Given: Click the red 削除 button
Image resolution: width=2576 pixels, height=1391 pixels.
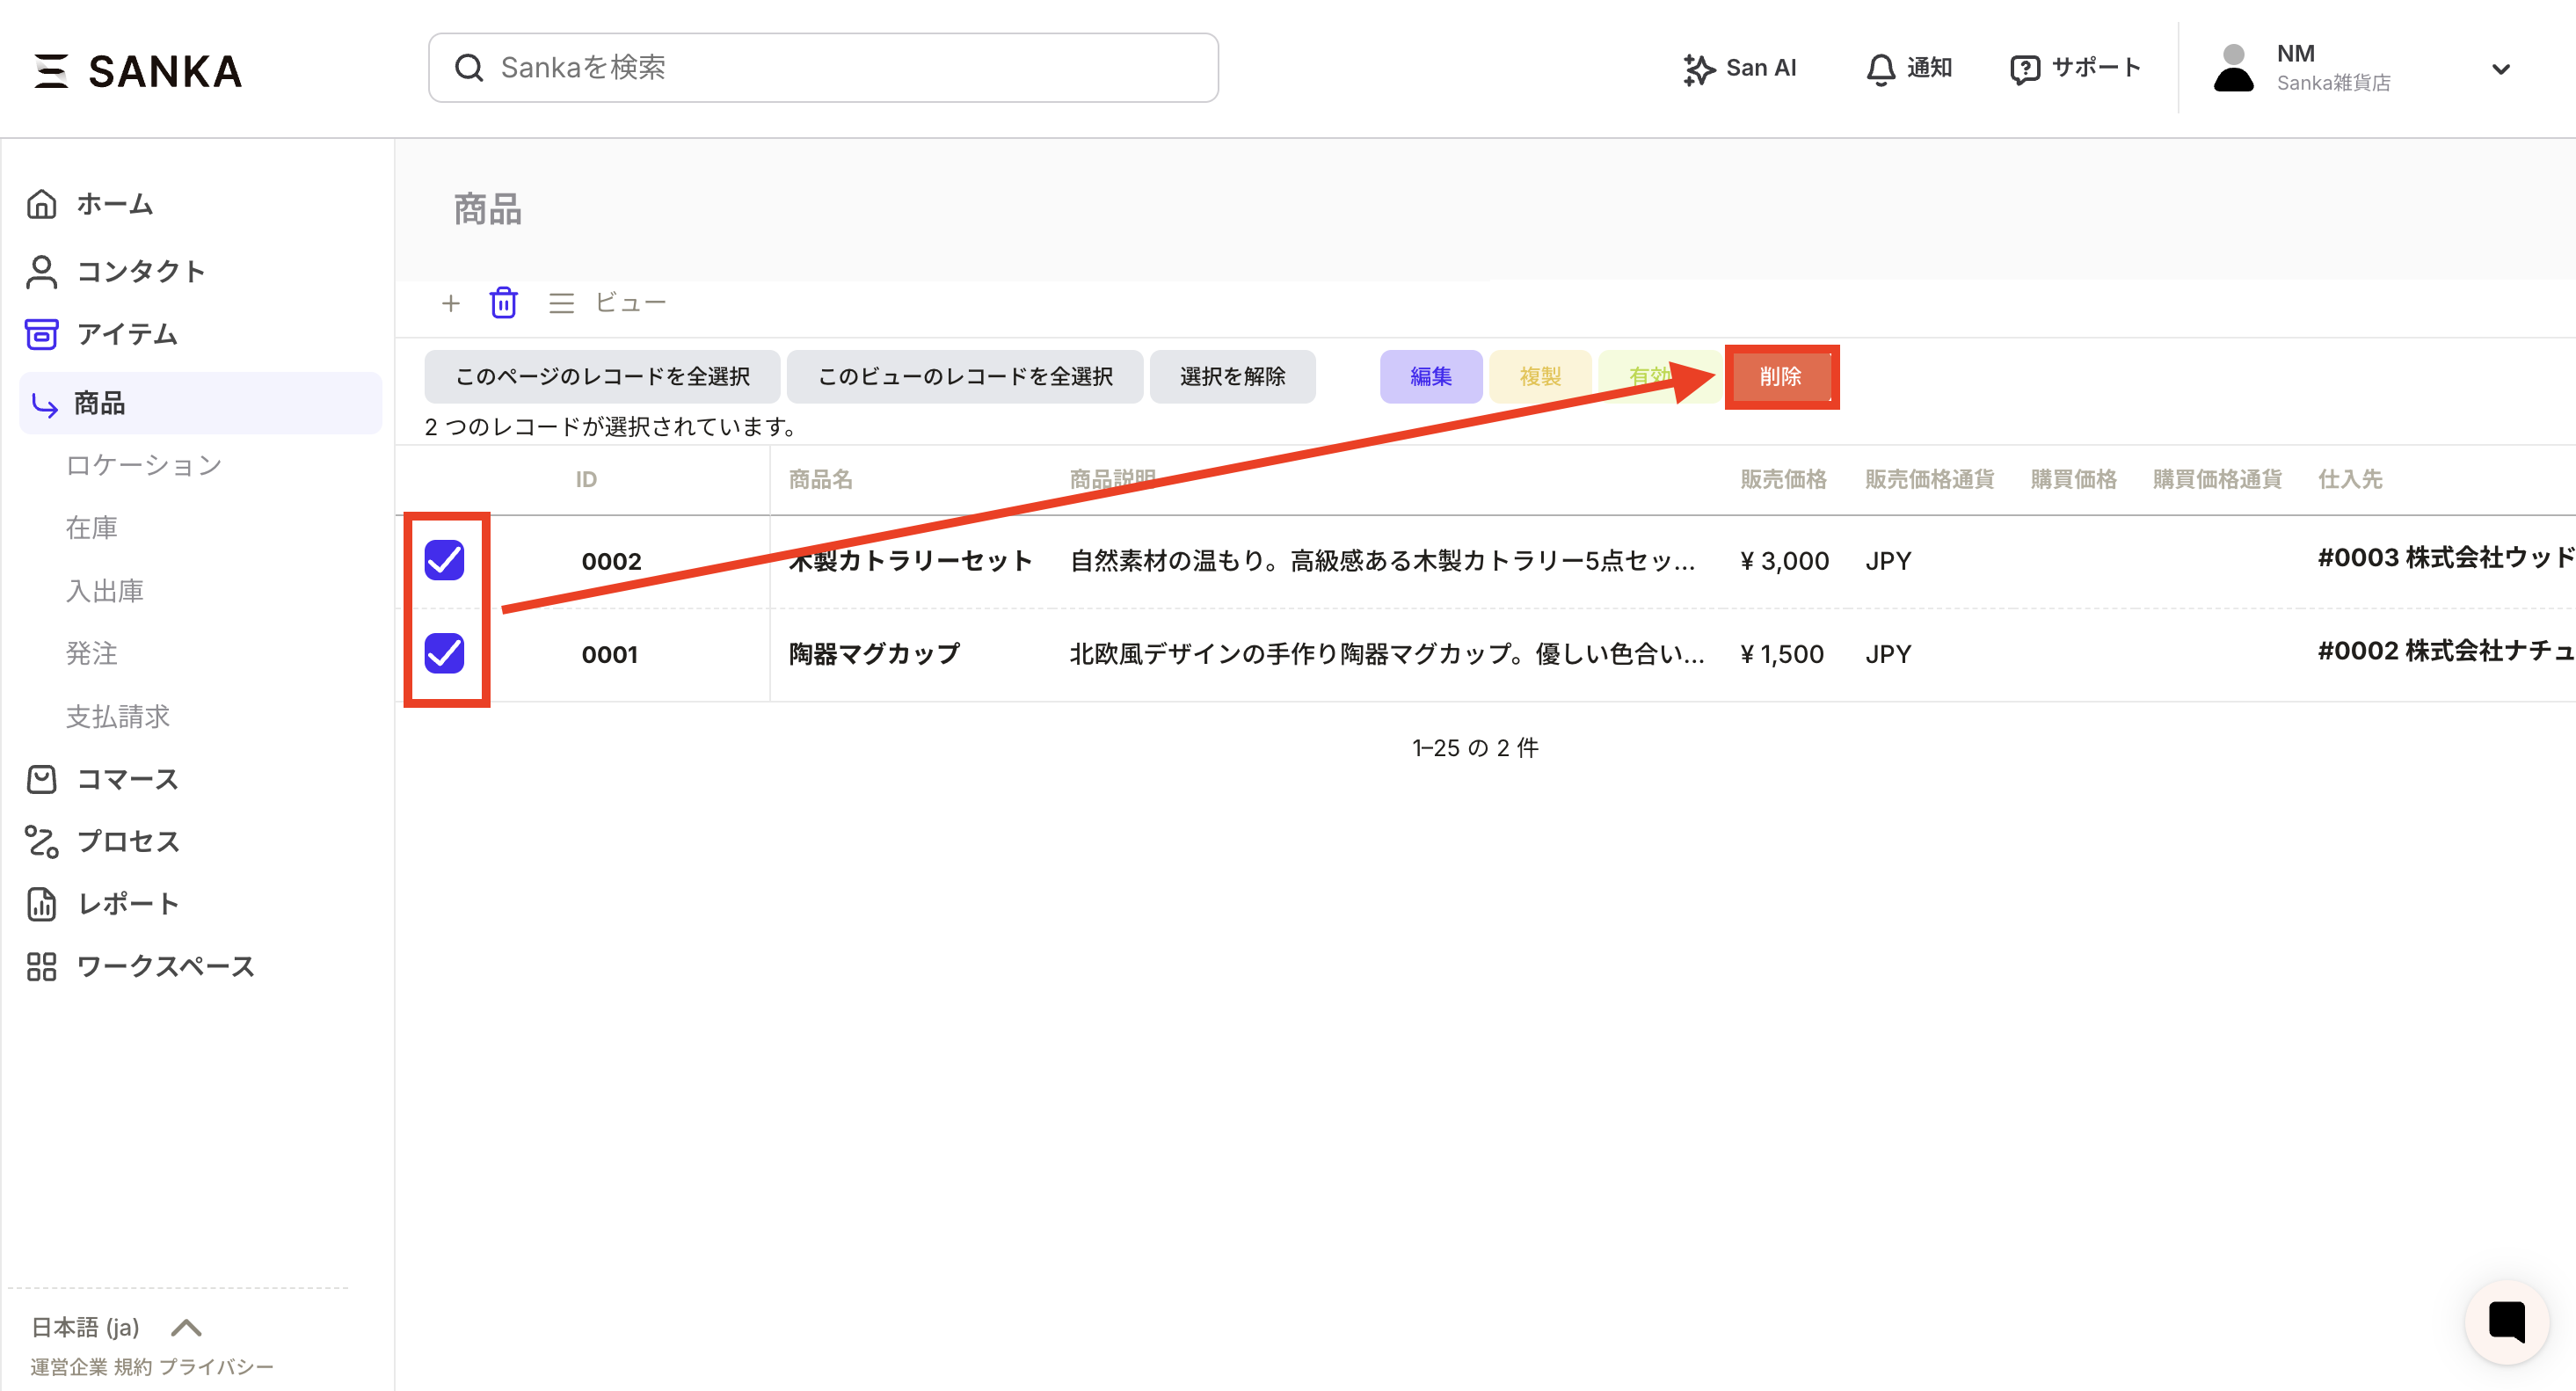Looking at the screenshot, I should click(x=1780, y=376).
